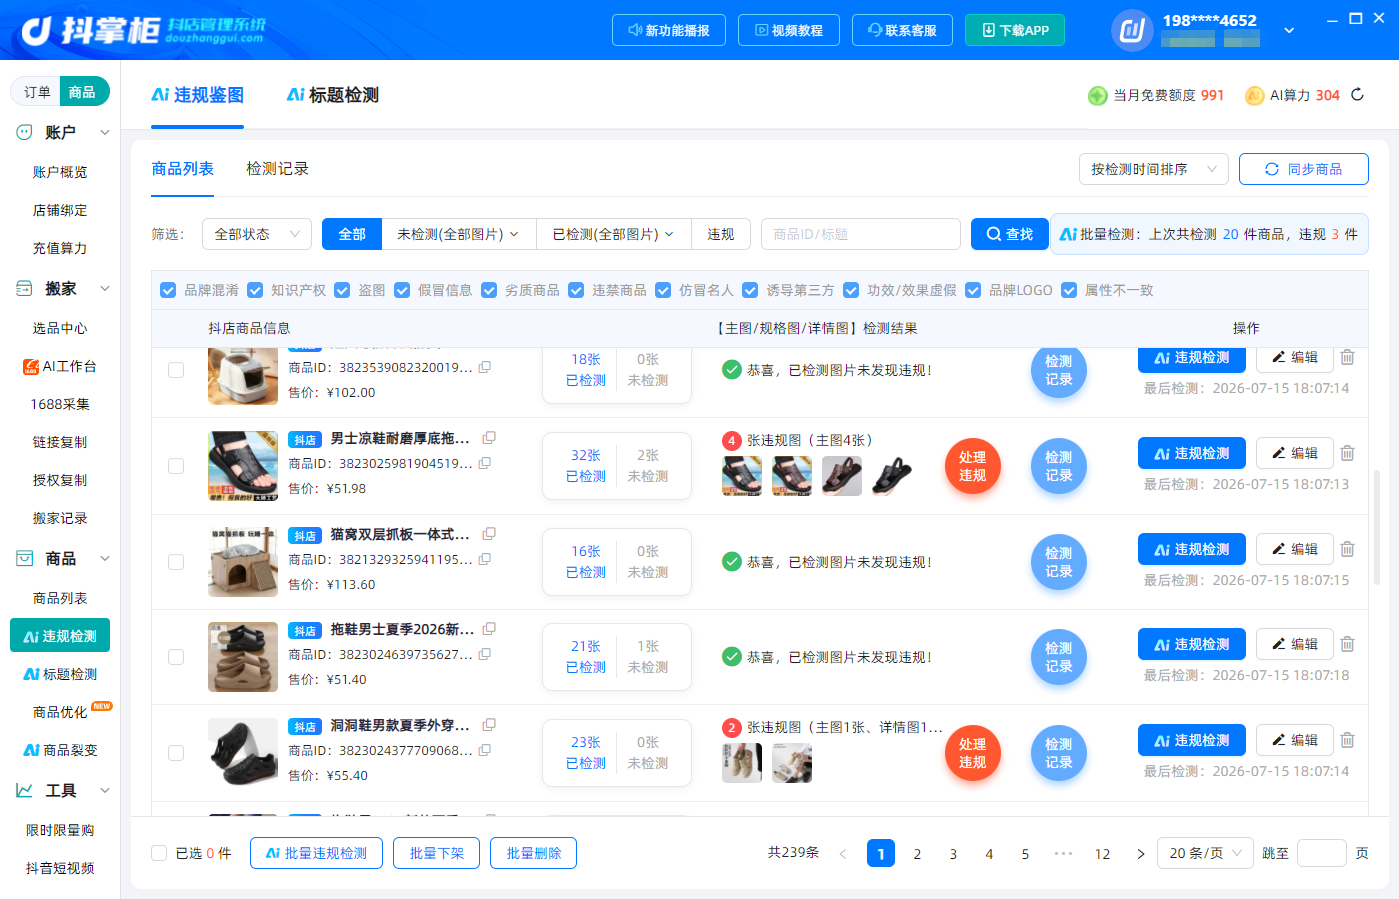This screenshot has height=899, width=1399.
Task: Click the 查找 search button
Action: pyautogui.click(x=1010, y=234)
